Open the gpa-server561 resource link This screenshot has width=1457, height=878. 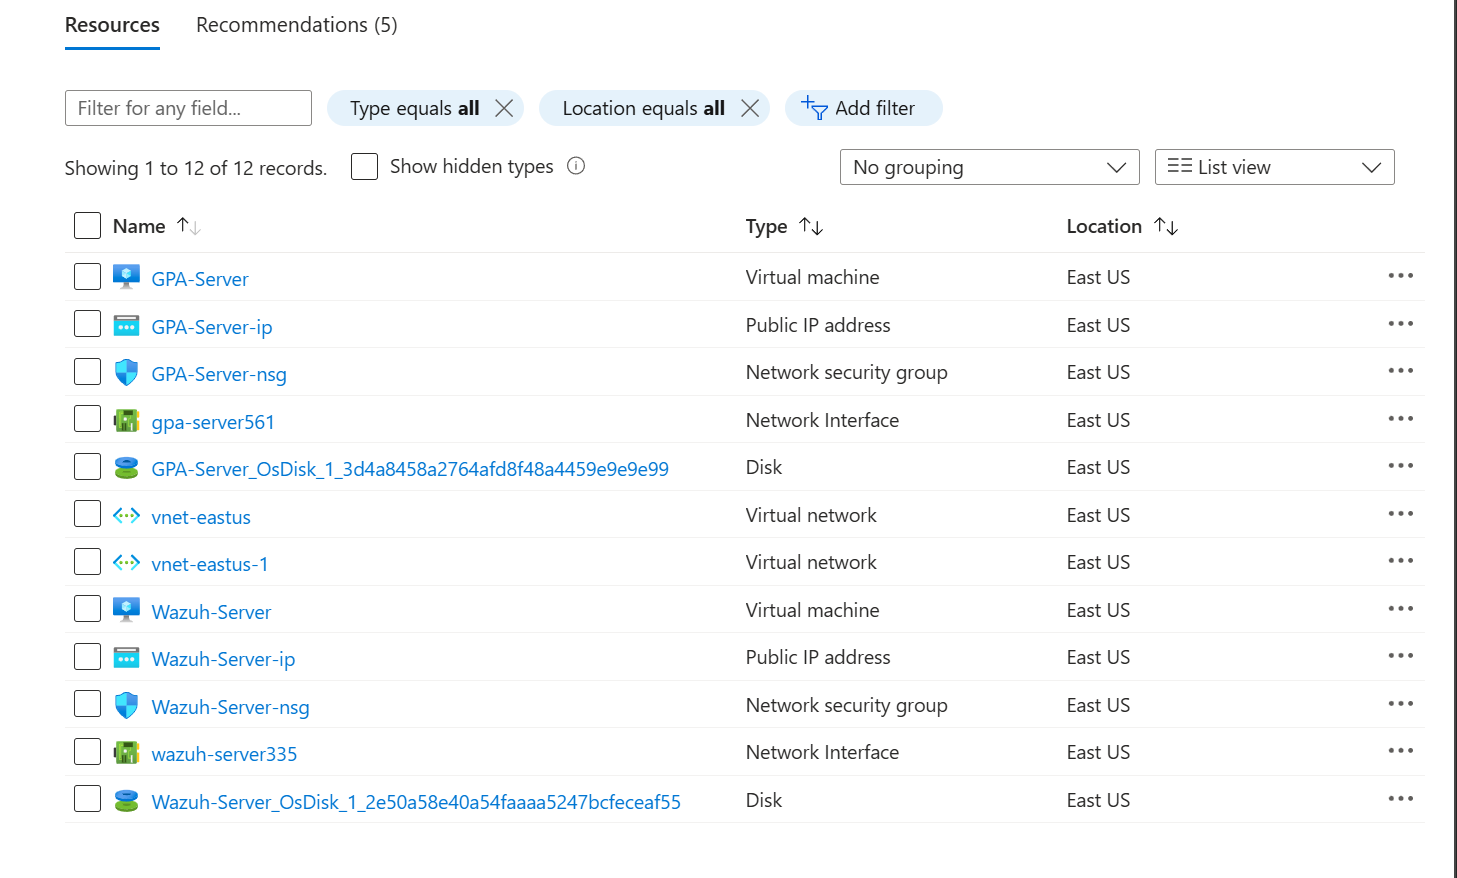pyautogui.click(x=213, y=422)
